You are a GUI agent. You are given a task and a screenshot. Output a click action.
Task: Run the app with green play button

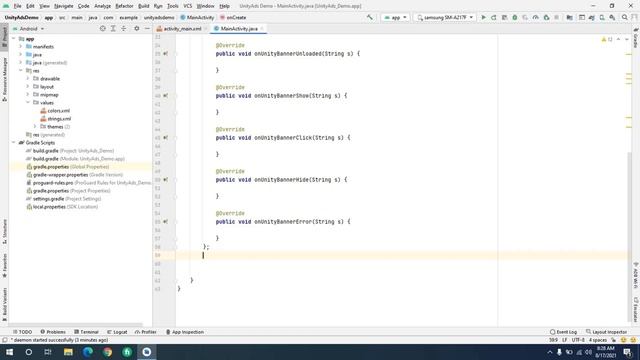coord(484,18)
